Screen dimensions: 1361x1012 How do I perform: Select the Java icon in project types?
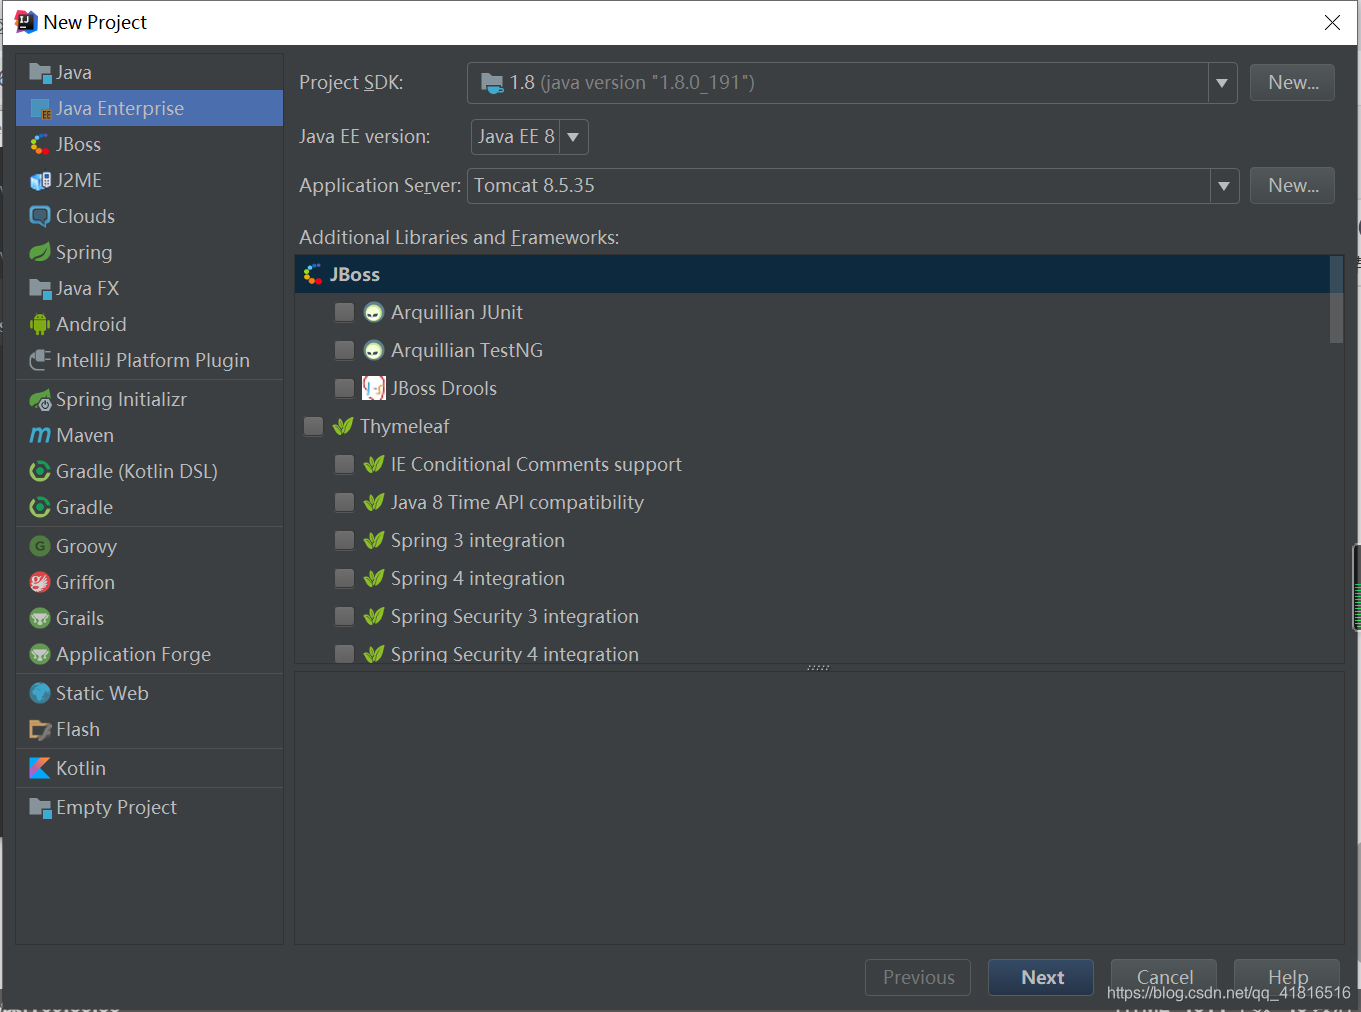coord(40,72)
